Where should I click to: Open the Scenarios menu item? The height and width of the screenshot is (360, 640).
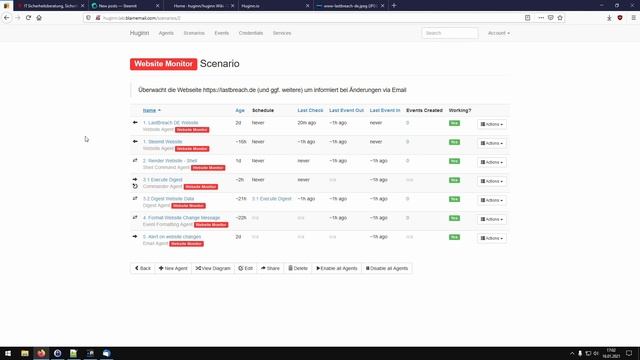(x=194, y=33)
